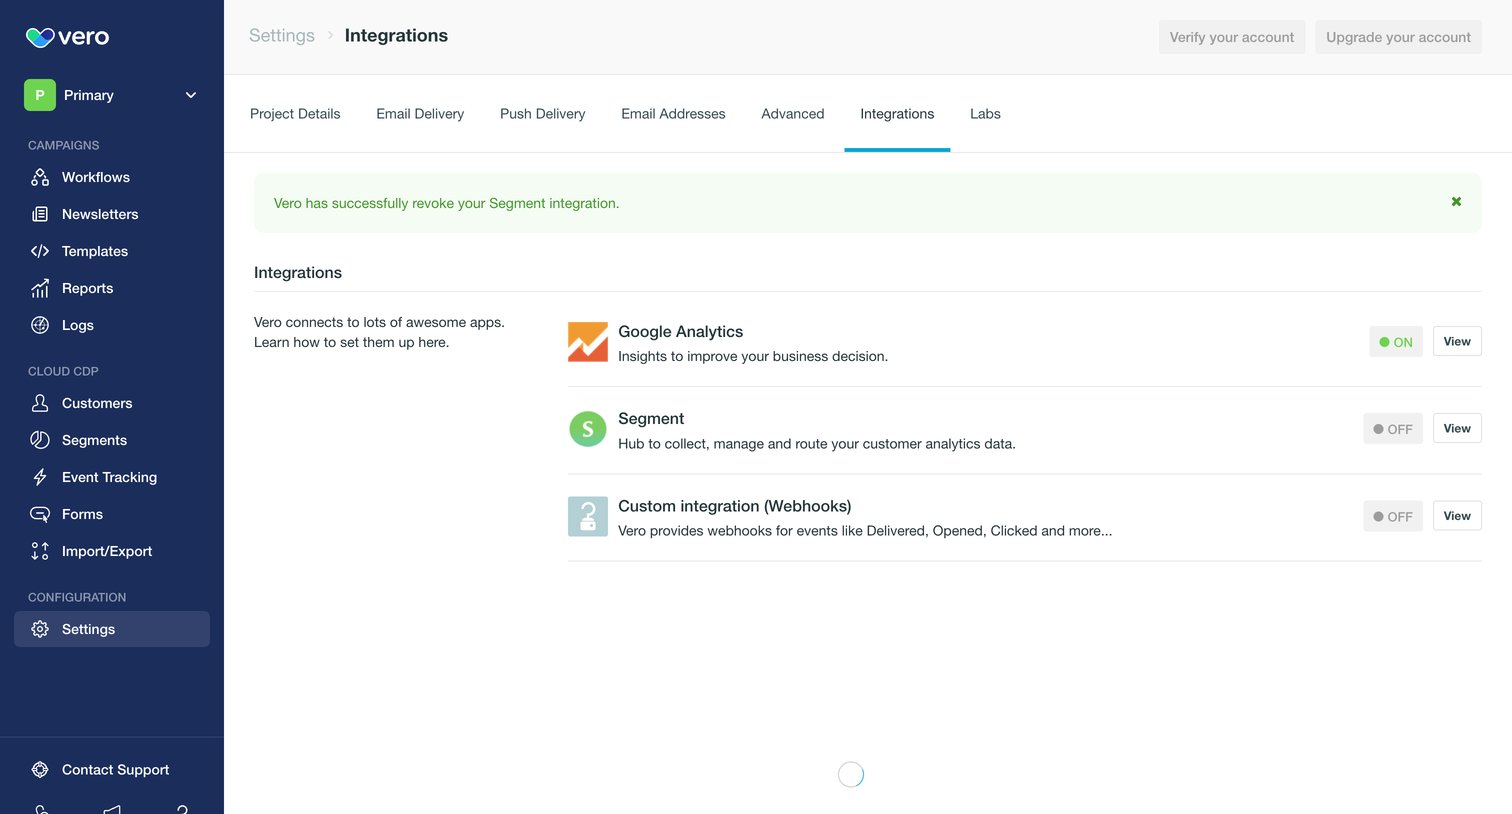View the Google Analytics integration

(x=1457, y=341)
